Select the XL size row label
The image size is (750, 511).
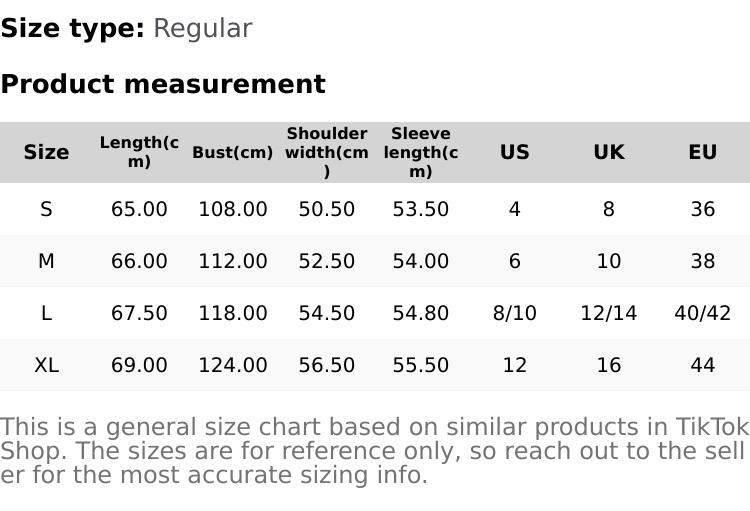tap(46, 365)
